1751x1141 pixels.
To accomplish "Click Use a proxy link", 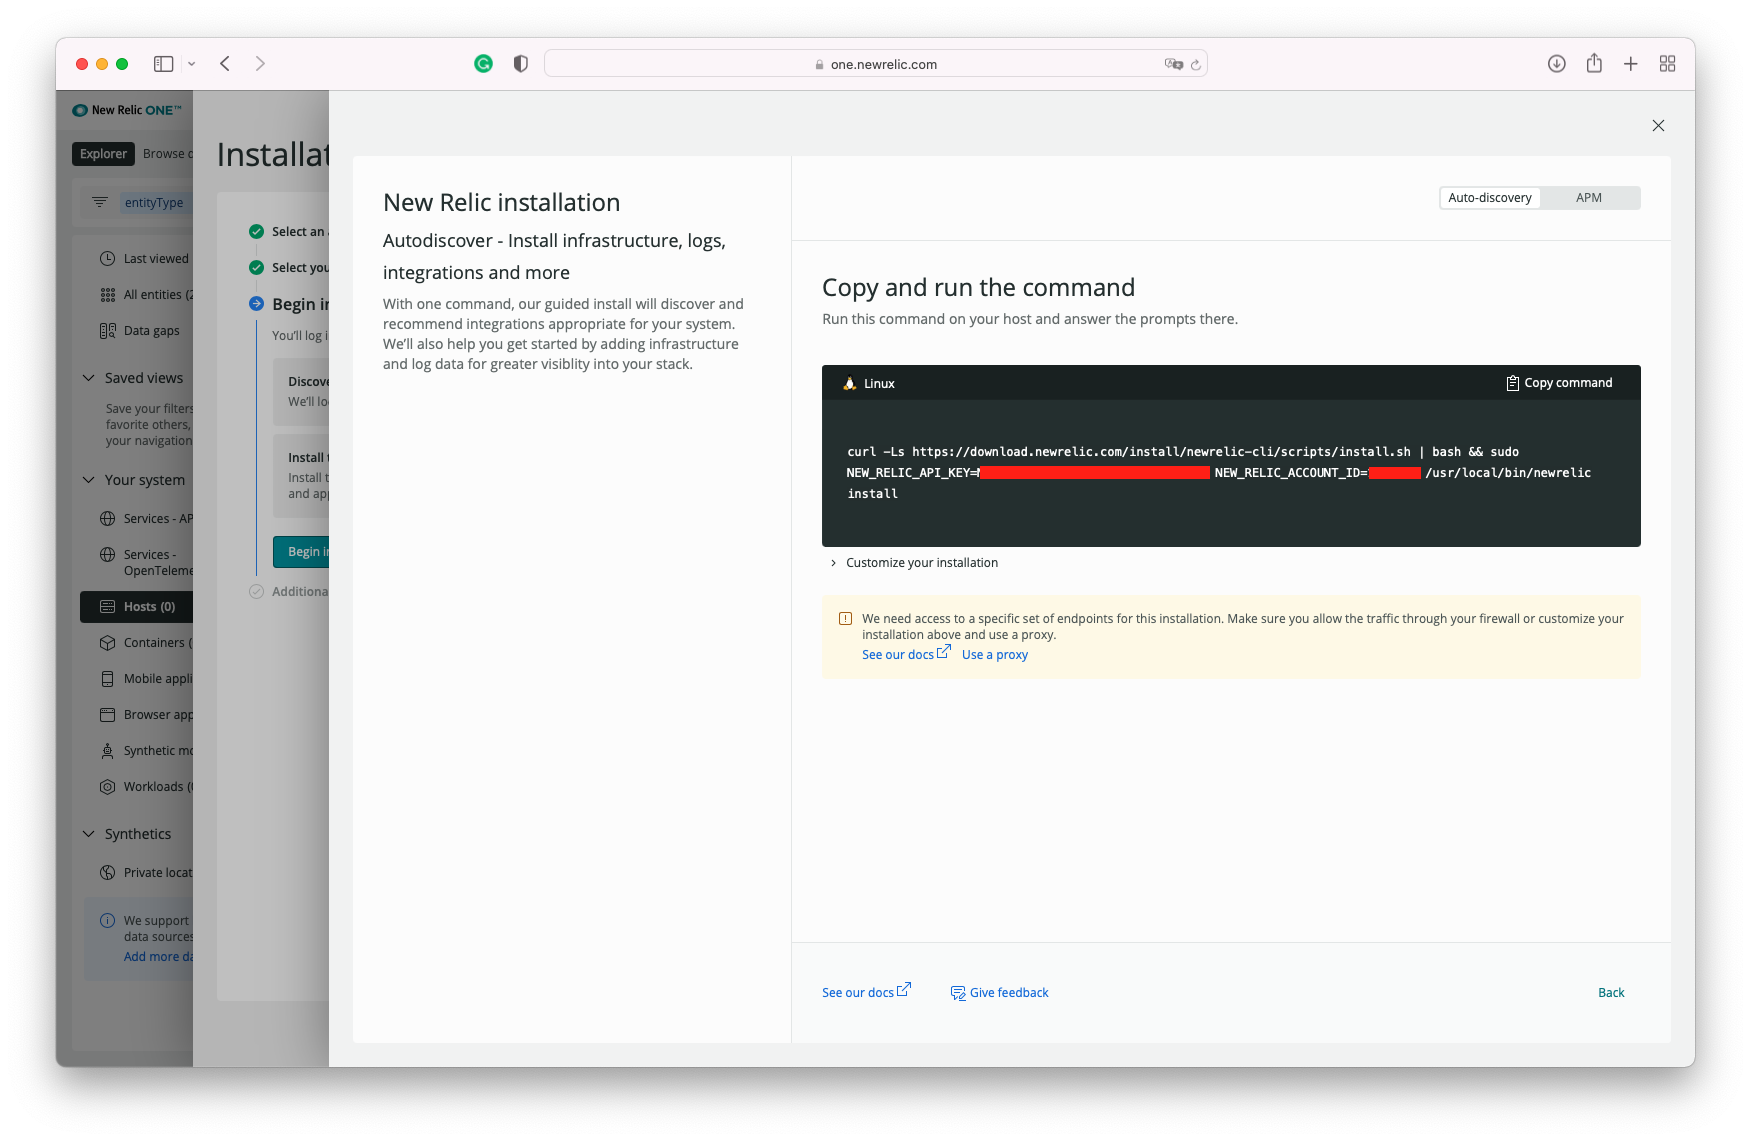I will pos(994,655).
